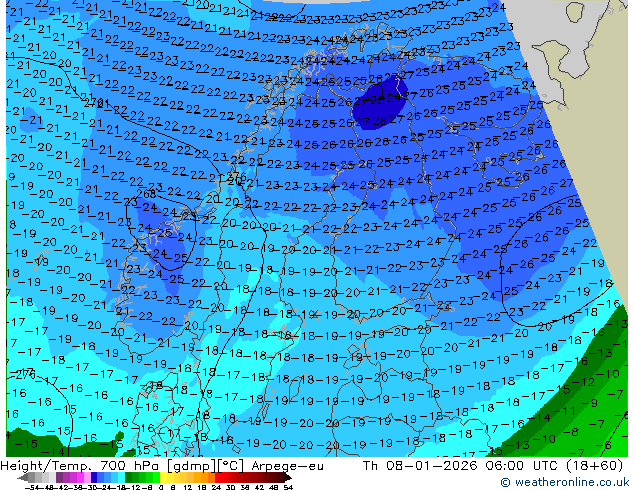The height and width of the screenshot is (490, 634).
Task: Select the bright red legend swatch at 24
Action: click(x=218, y=478)
